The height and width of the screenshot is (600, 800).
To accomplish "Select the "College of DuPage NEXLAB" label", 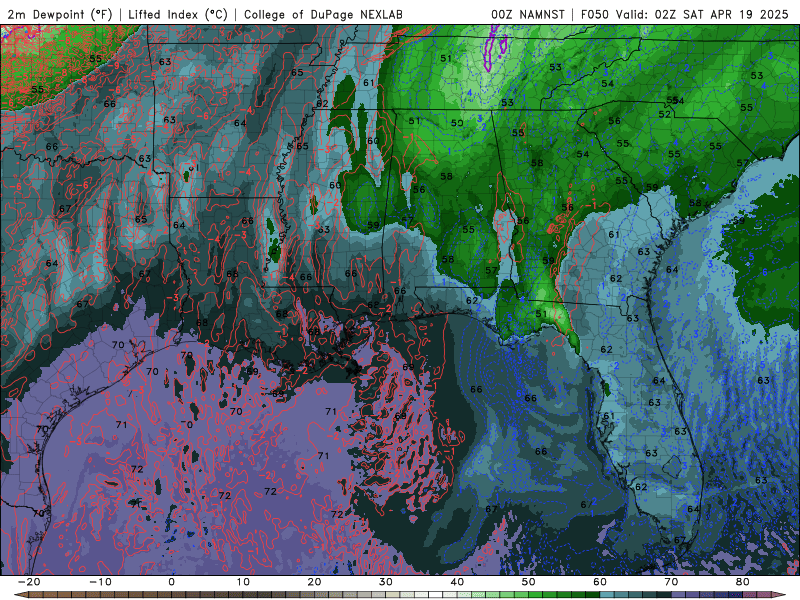I will pos(323,14).
